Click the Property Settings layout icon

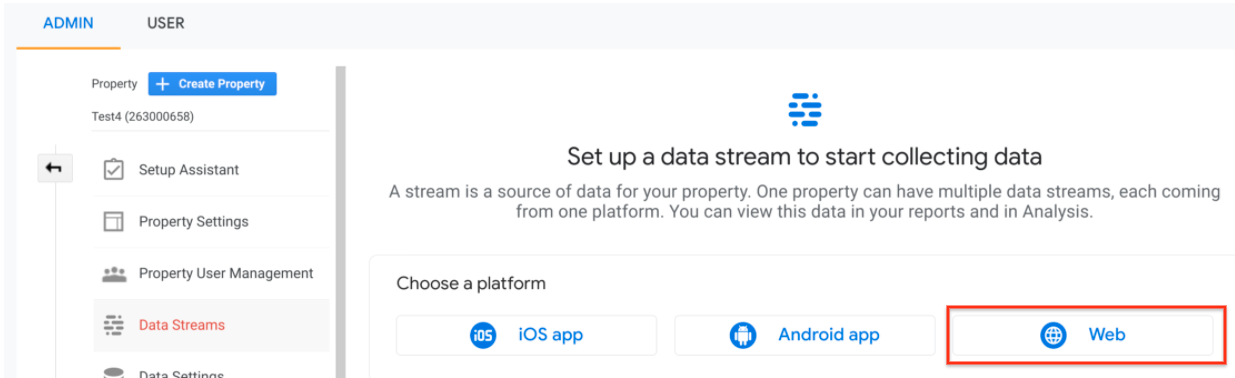[x=114, y=222]
